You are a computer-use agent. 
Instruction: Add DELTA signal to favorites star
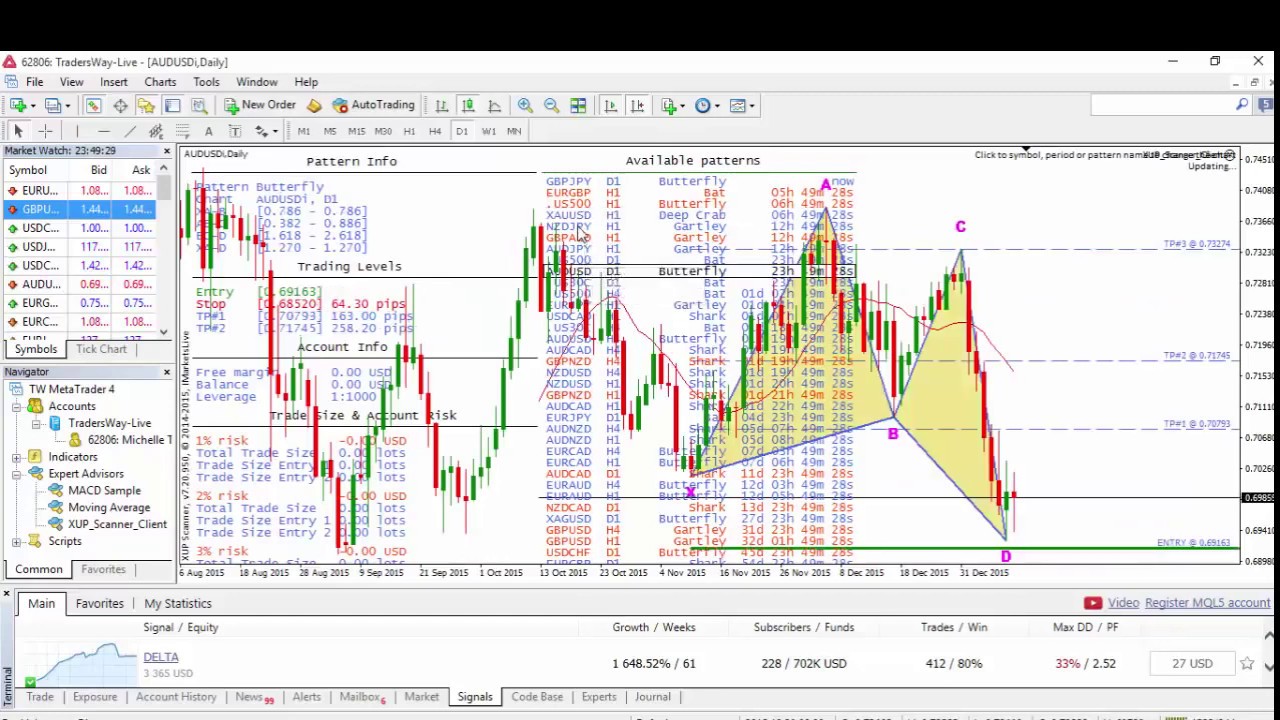tap(1247, 663)
